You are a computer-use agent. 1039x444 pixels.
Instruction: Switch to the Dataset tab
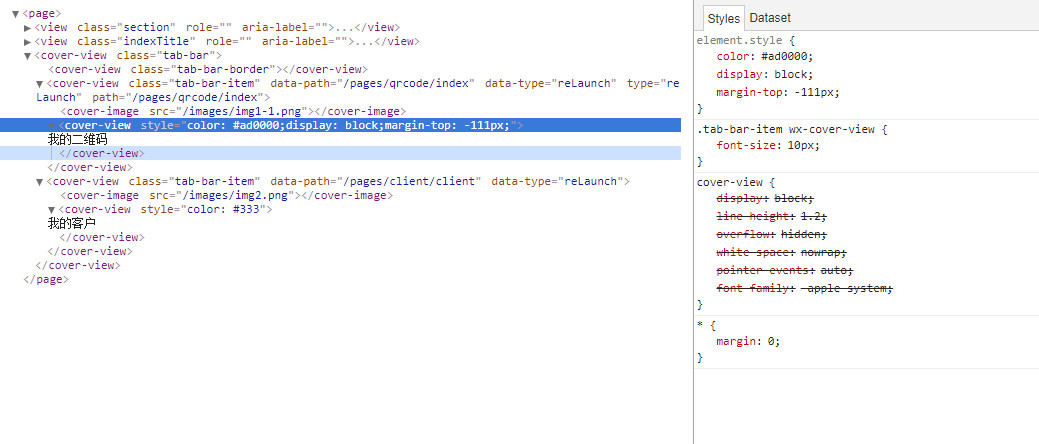[x=770, y=18]
